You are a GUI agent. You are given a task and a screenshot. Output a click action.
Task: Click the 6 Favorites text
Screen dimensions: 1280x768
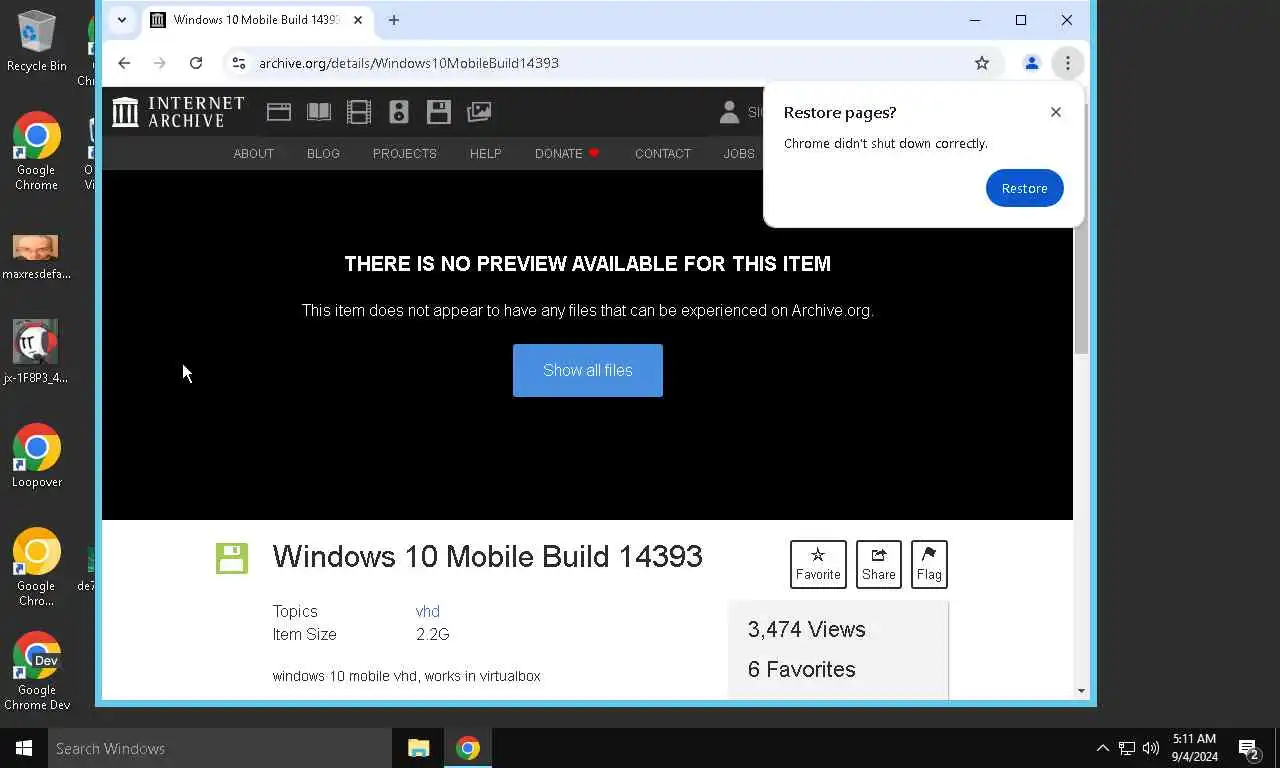[802, 670]
